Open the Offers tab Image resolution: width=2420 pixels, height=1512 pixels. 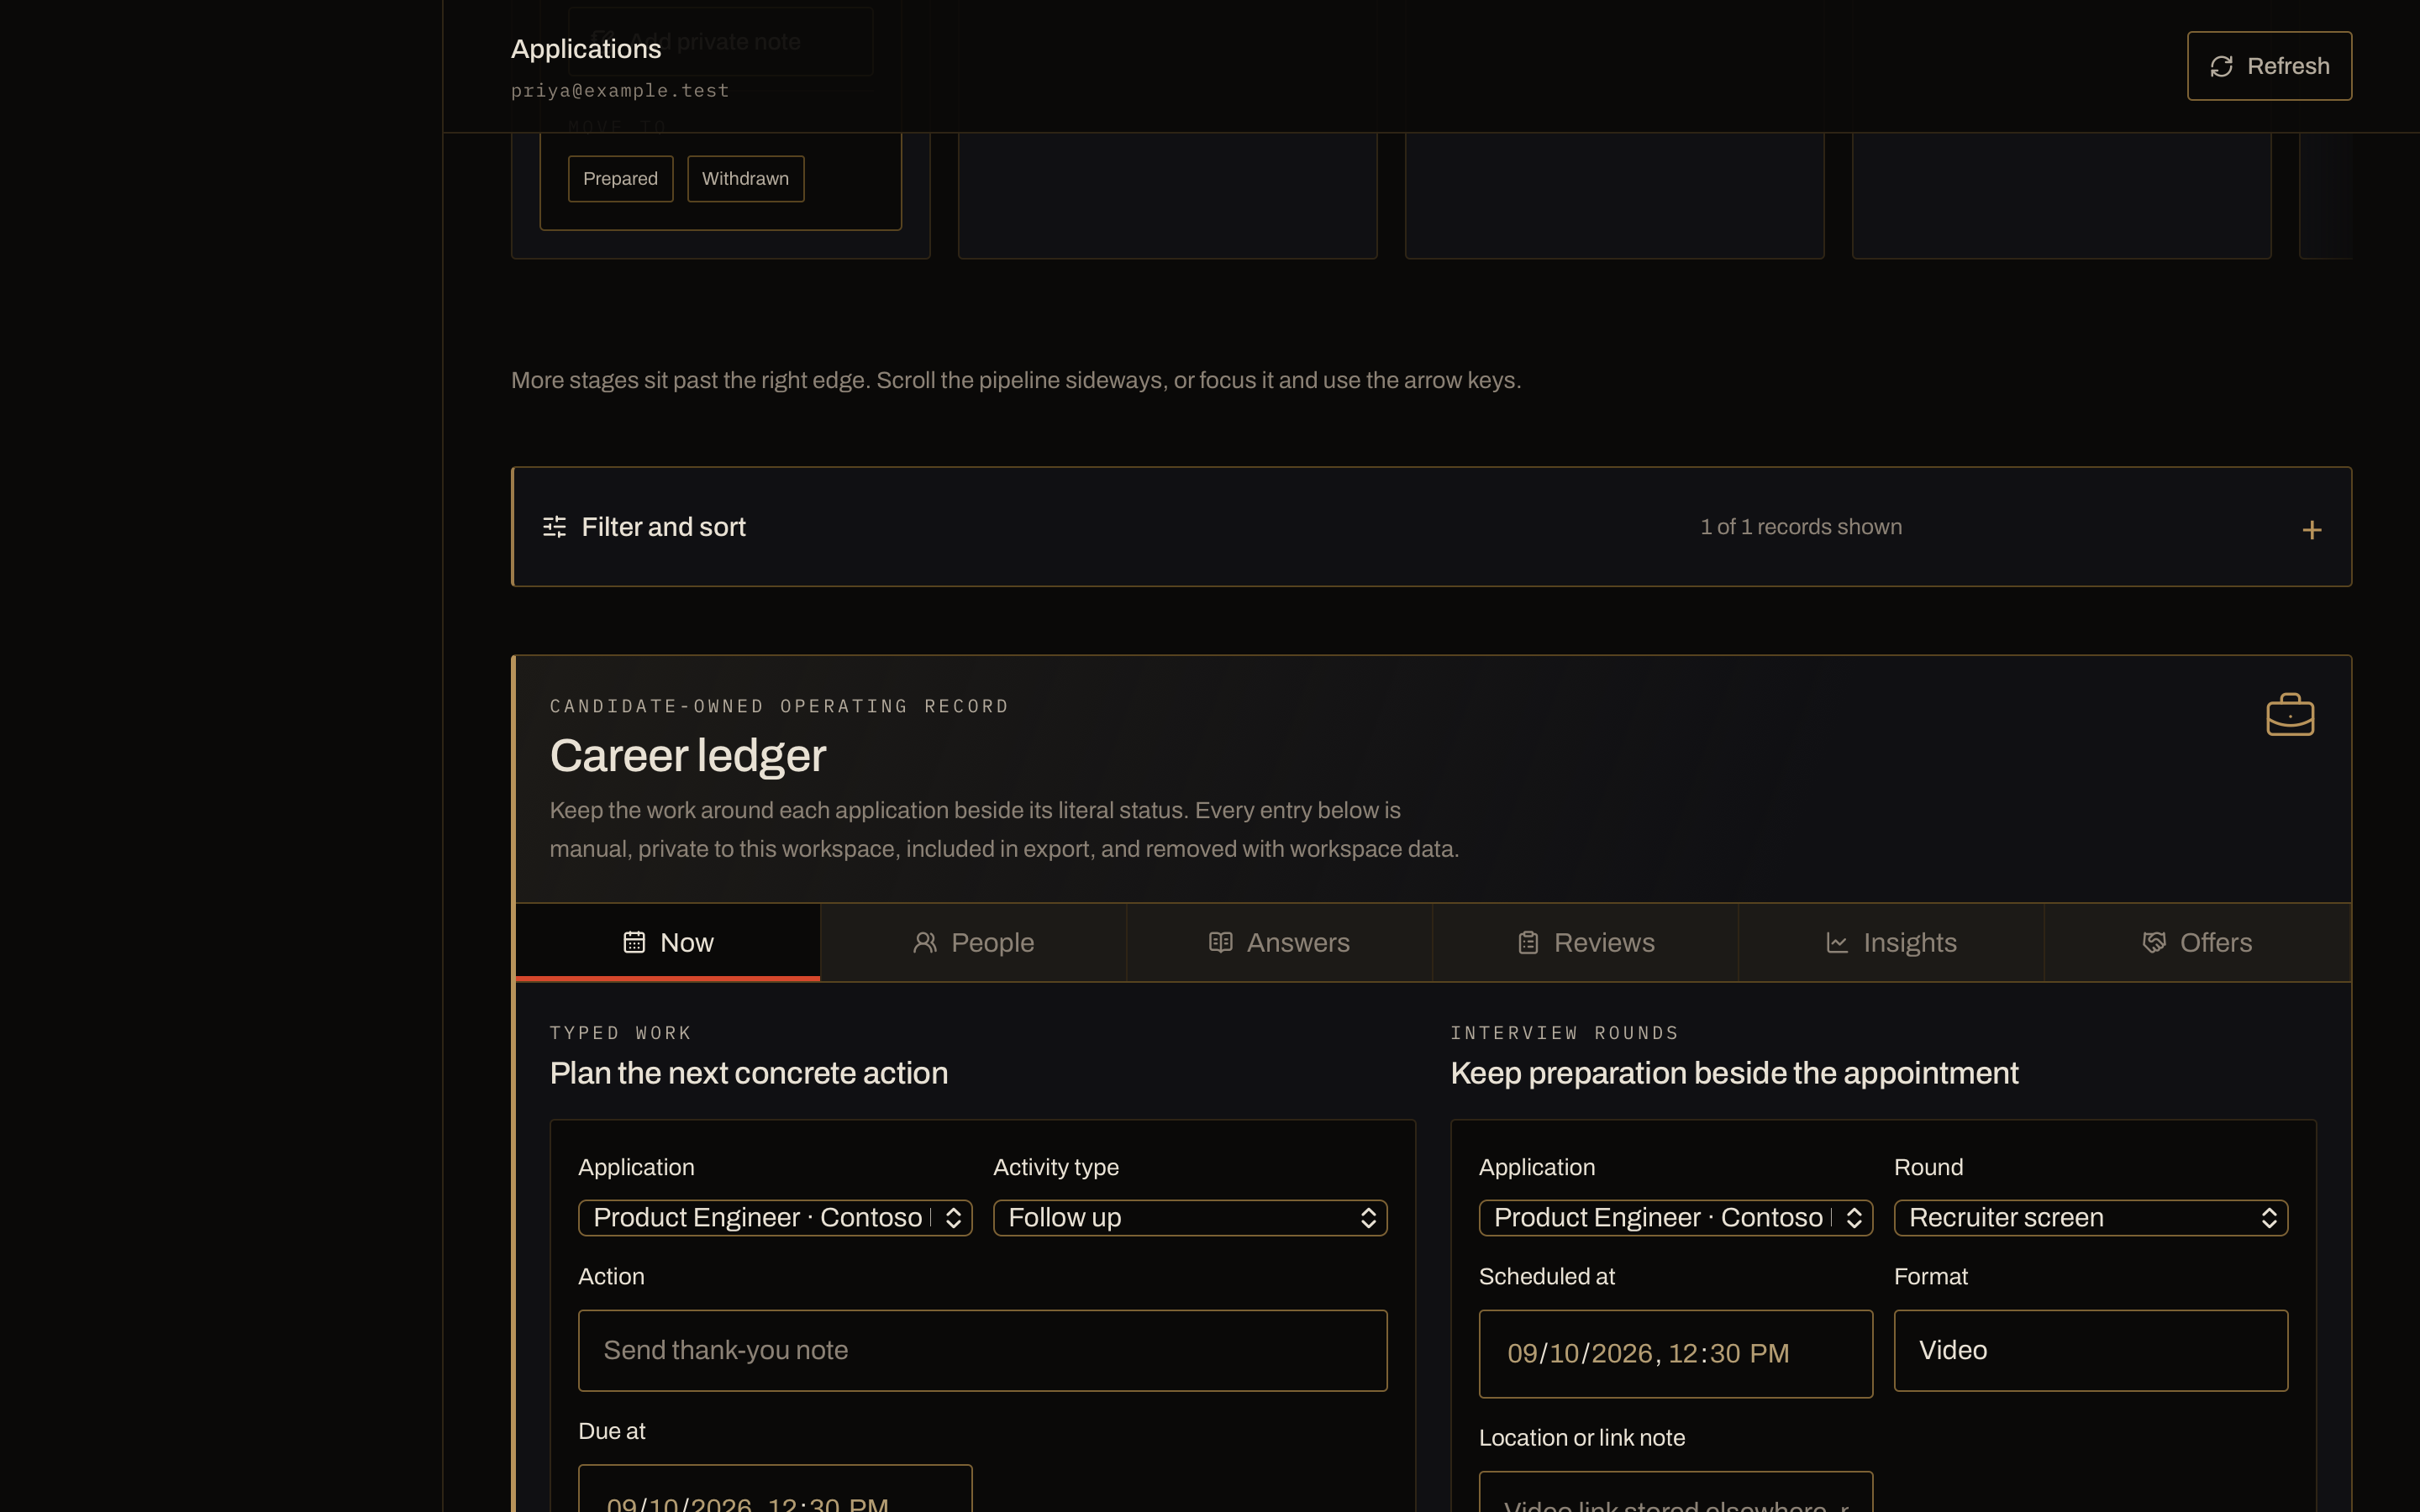pos(2198,942)
